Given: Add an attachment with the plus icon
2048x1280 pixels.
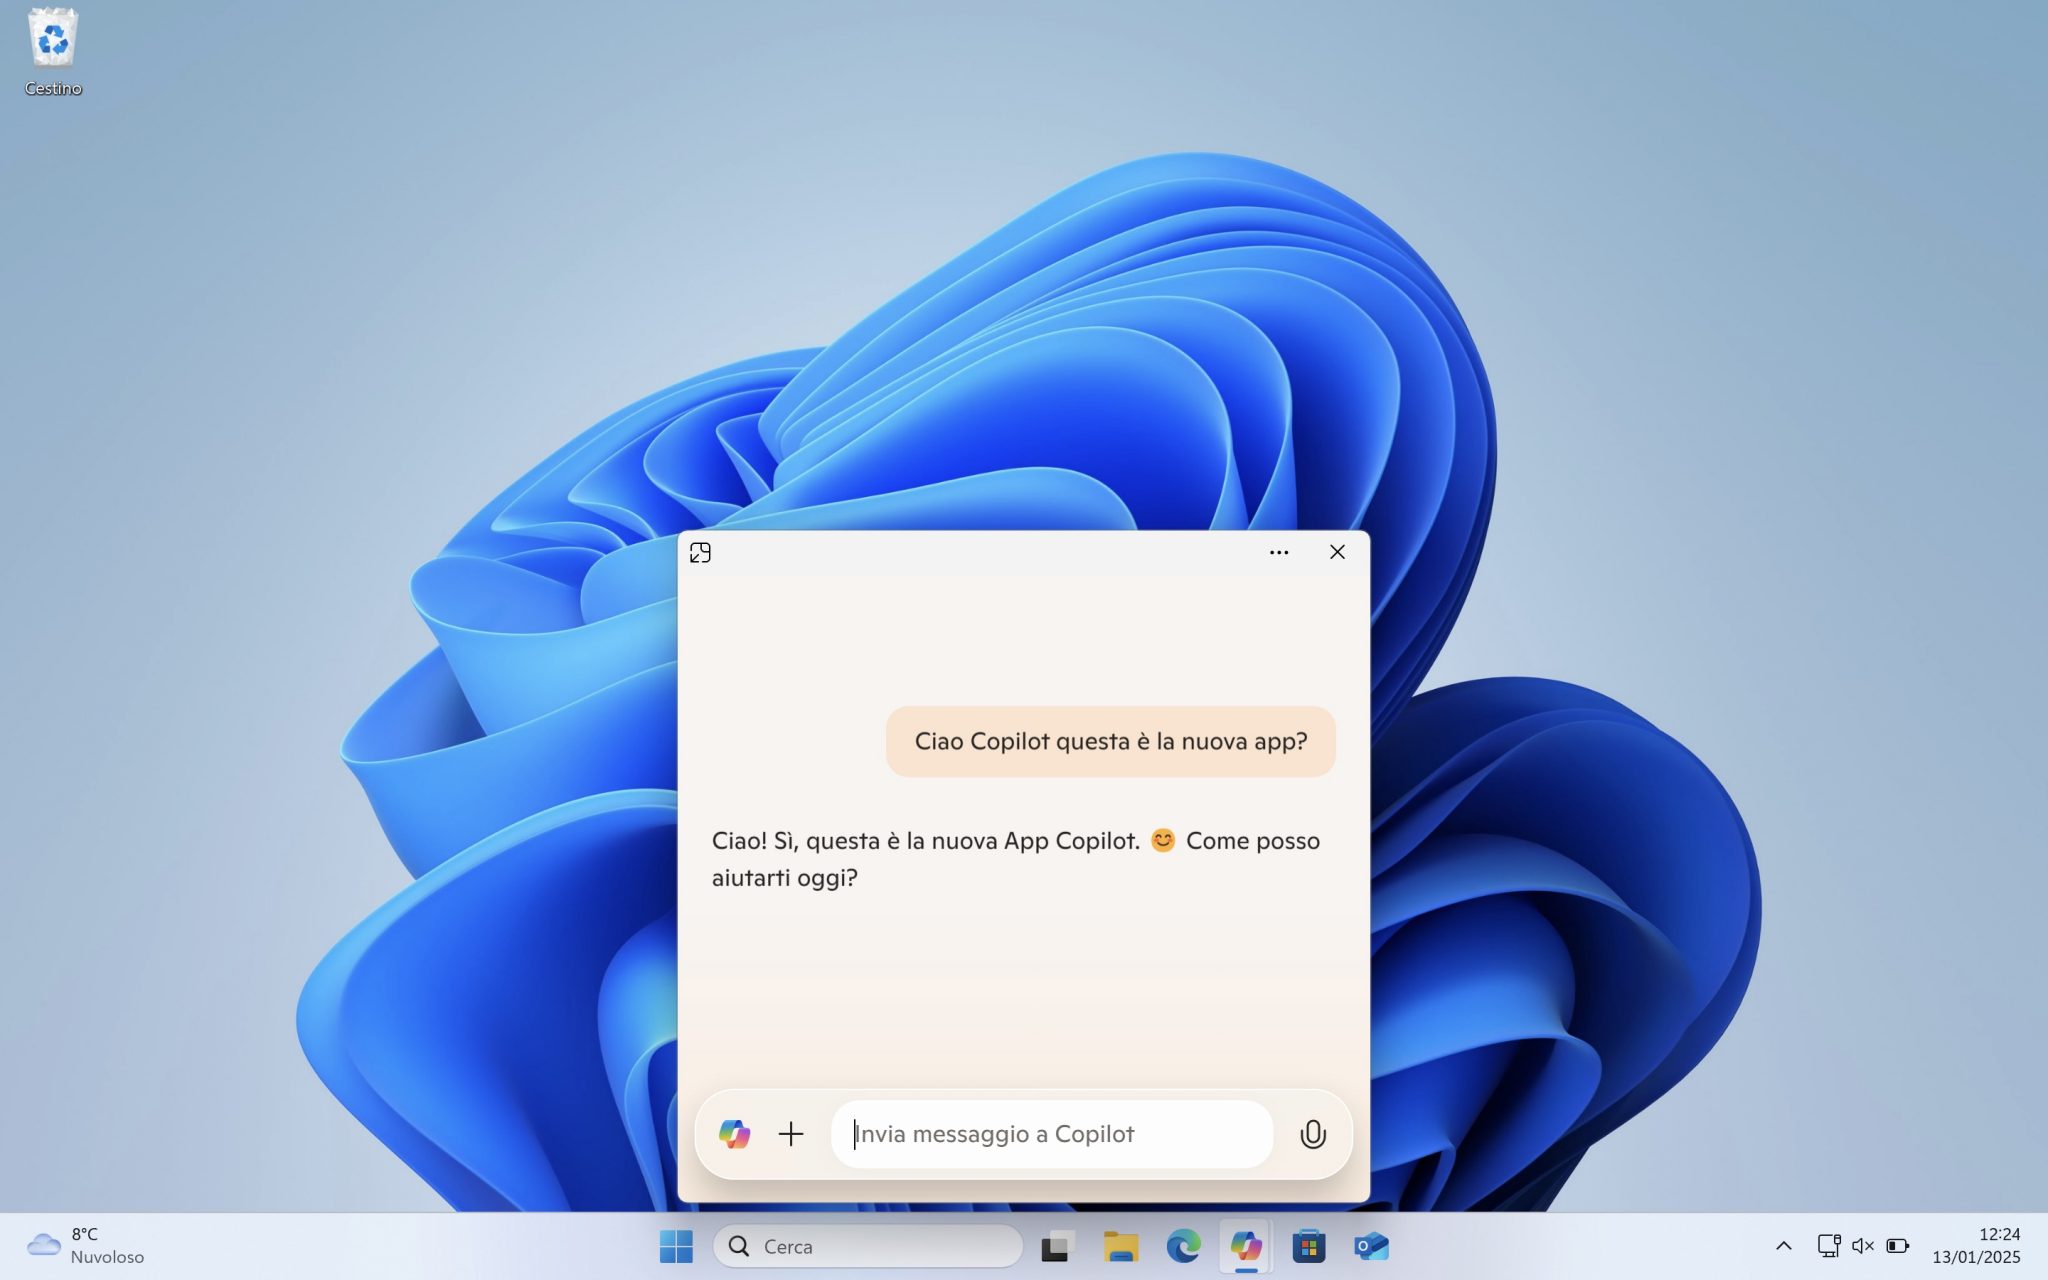Looking at the screenshot, I should (790, 1134).
